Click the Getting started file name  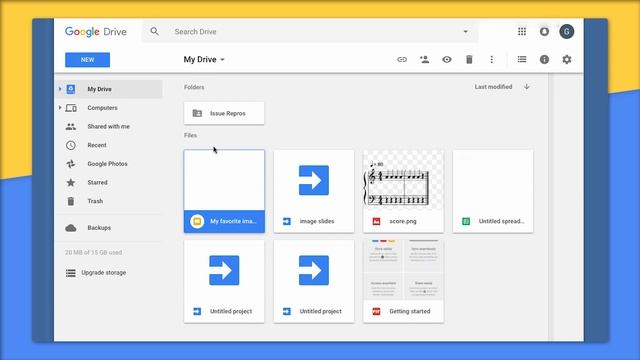[410, 311]
